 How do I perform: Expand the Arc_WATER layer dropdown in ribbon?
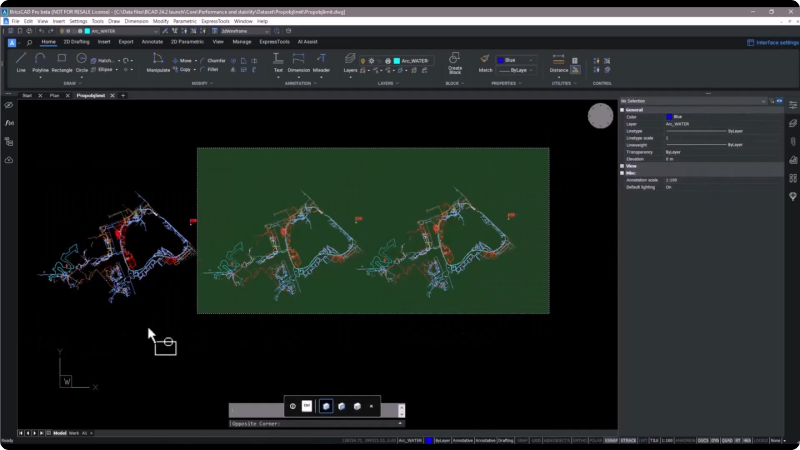click(413, 61)
